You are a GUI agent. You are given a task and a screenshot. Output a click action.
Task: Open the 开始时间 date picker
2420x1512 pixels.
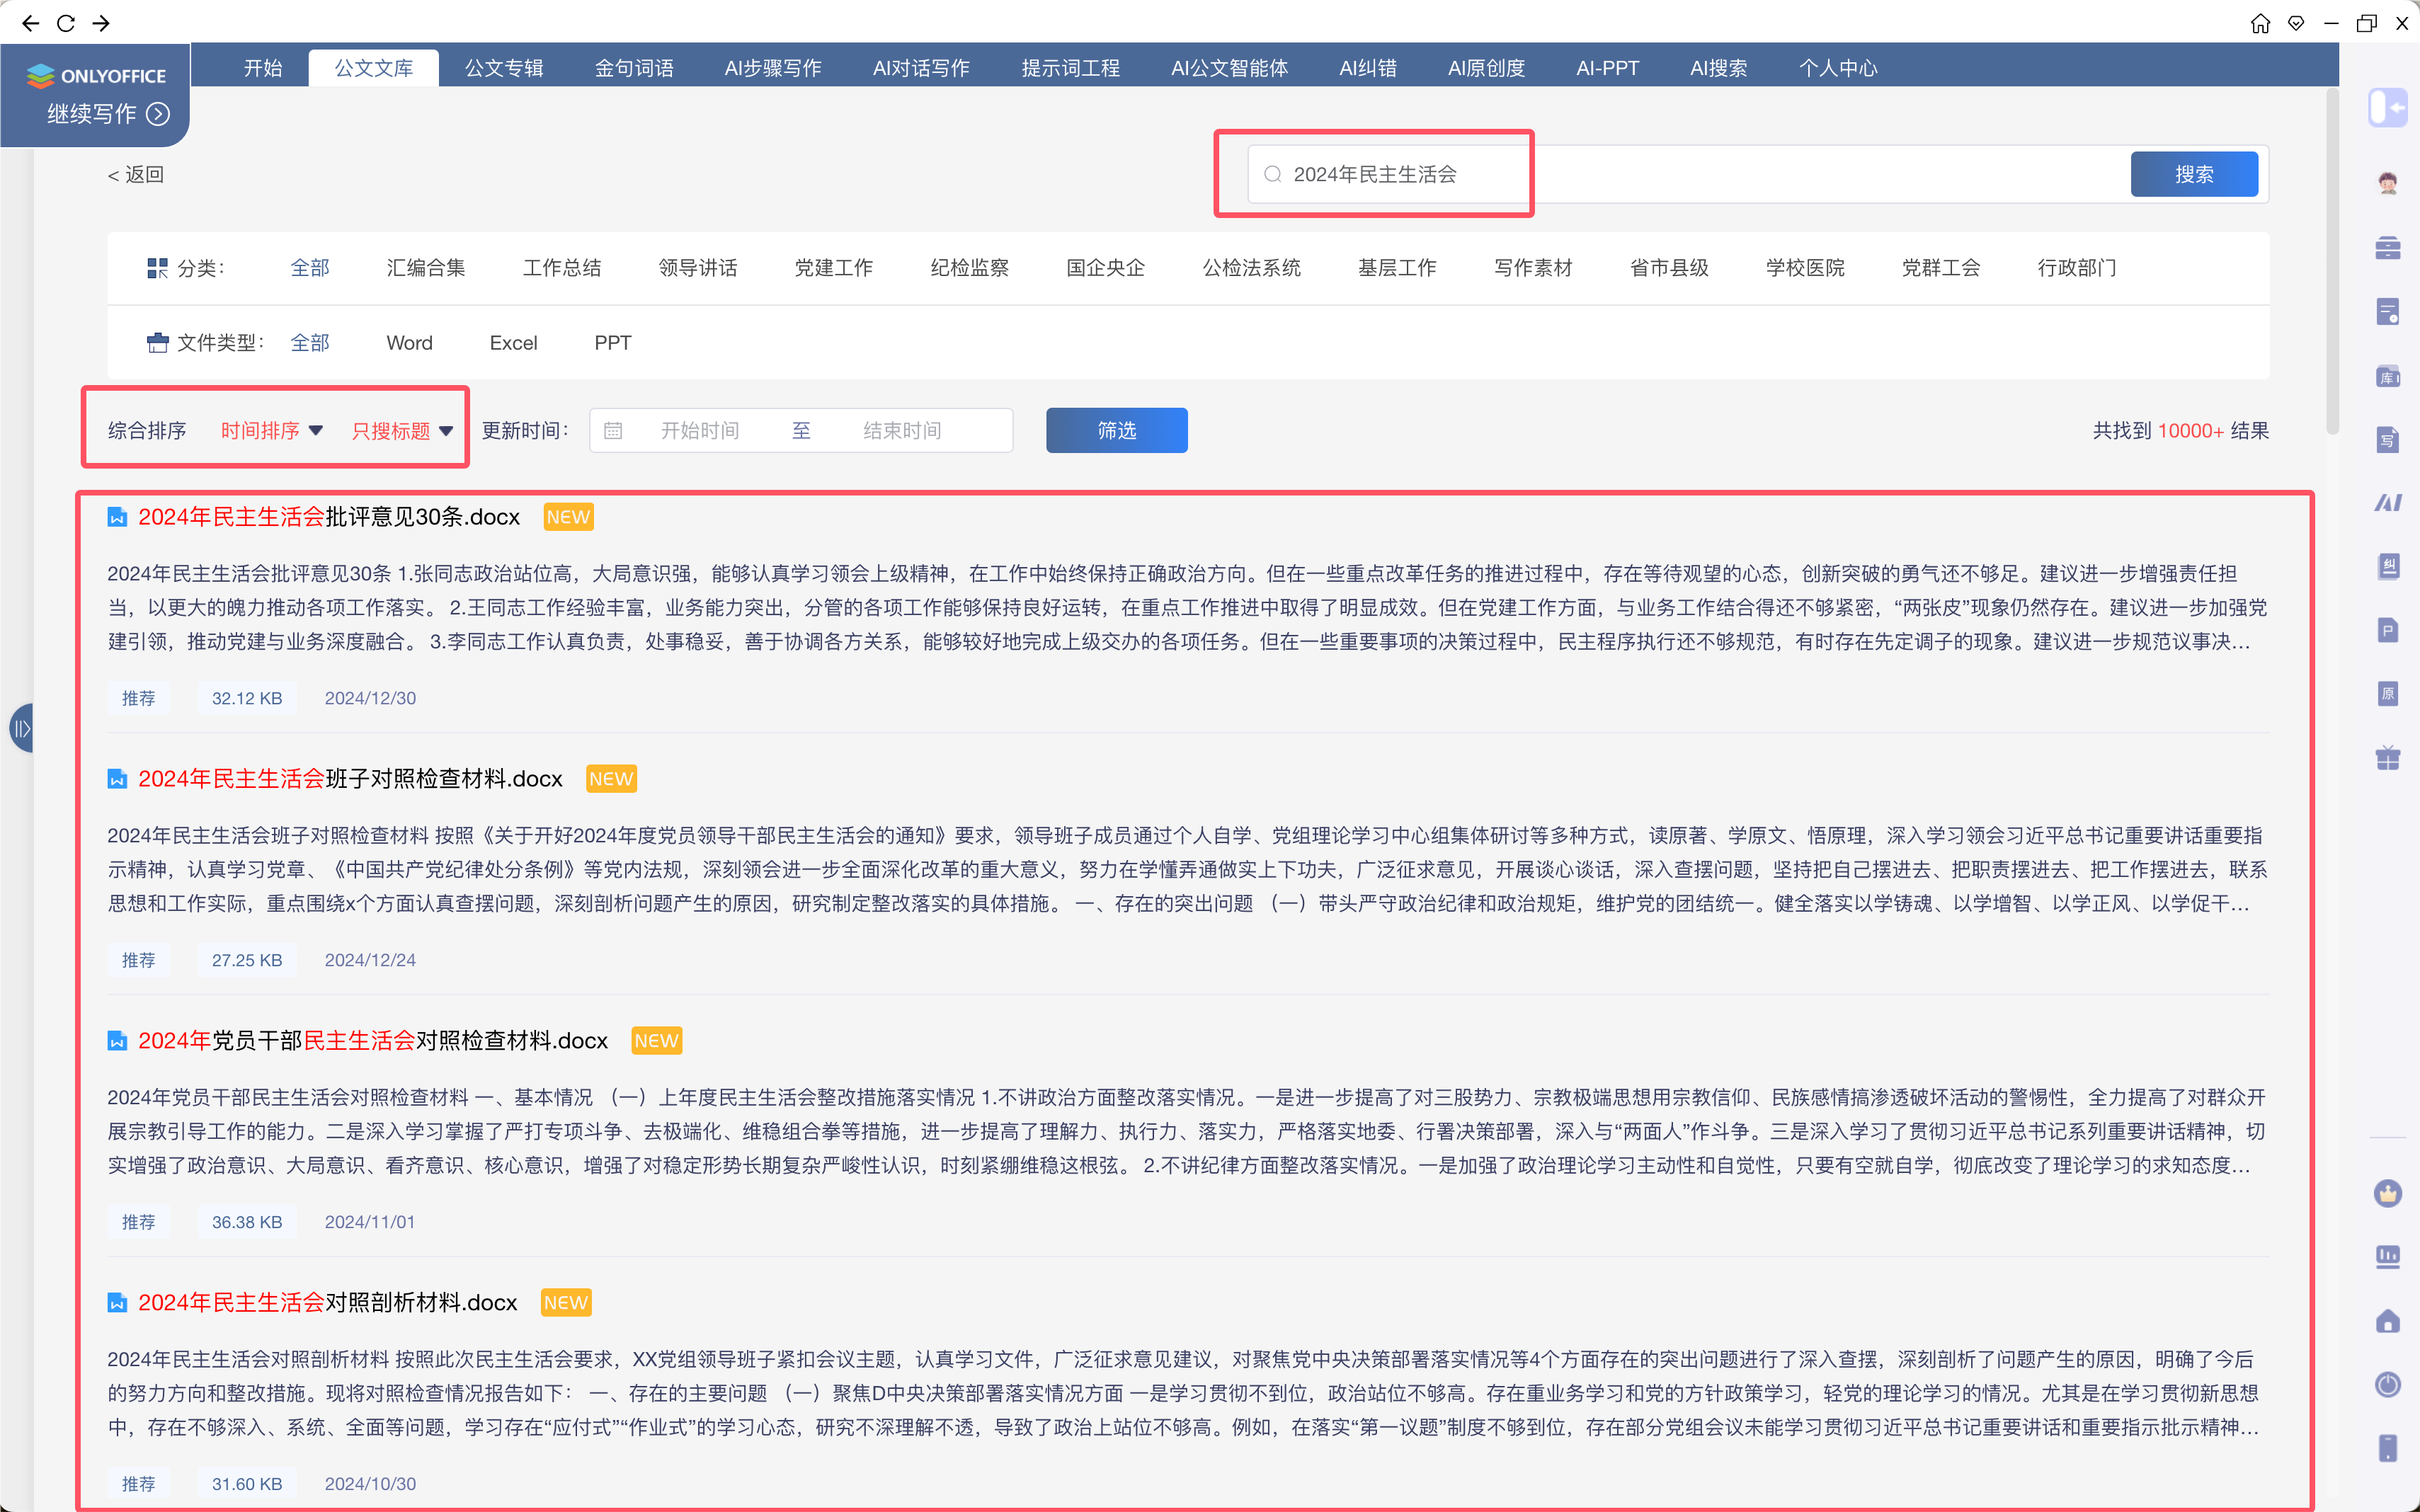click(x=699, y=431)
